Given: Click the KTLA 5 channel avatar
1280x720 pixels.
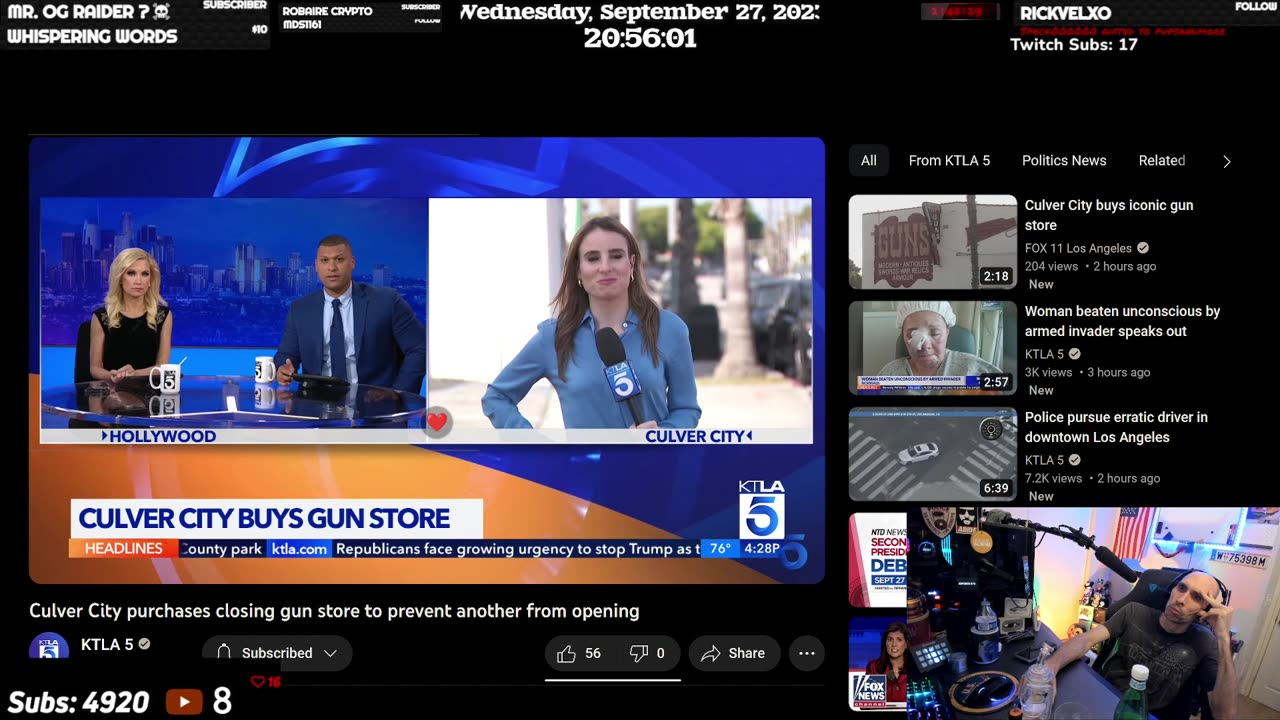Looking at the screenshot, I should point(49,648).
